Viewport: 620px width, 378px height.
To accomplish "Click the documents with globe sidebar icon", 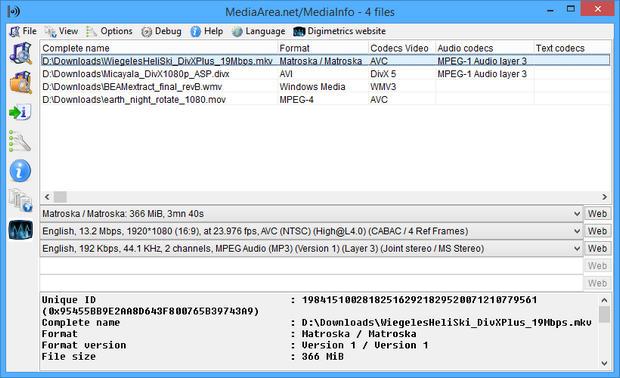I will point(20,200).
